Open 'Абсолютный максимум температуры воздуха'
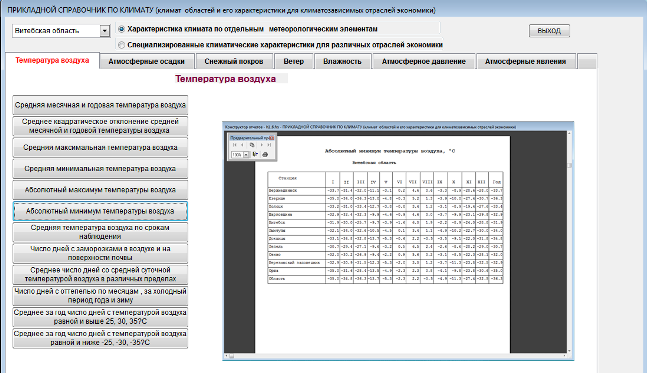This screenshot has width=649, height=373. [100, 190]
